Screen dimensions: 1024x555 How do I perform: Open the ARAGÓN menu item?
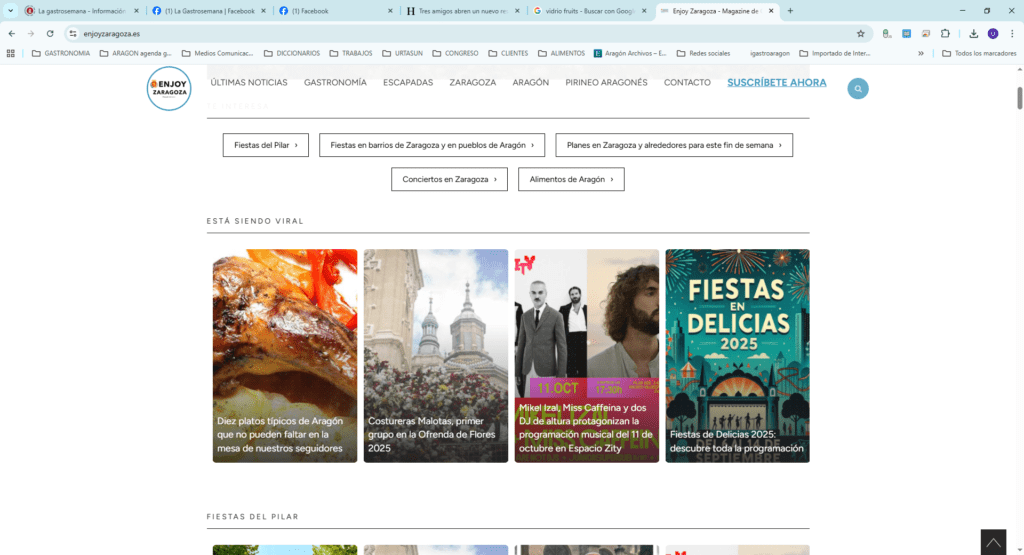530,82
